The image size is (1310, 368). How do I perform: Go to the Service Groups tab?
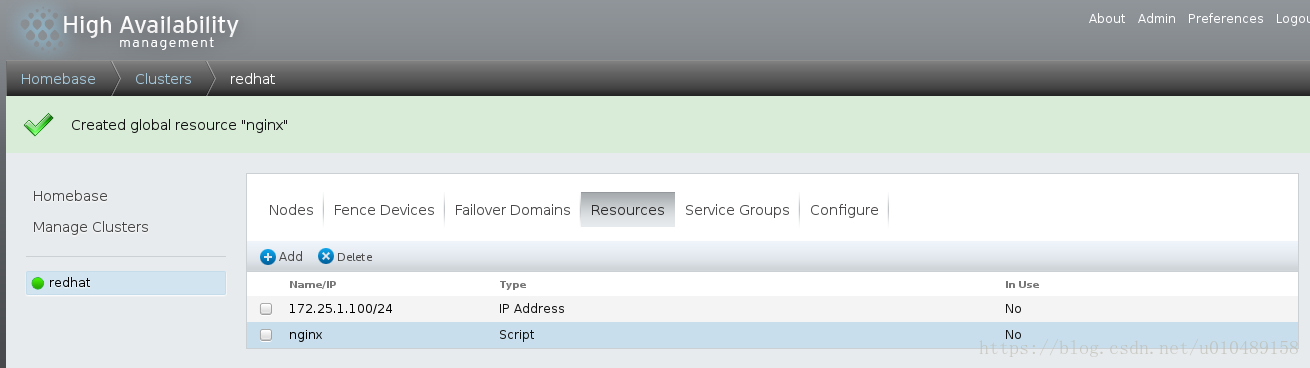point(737,210)
